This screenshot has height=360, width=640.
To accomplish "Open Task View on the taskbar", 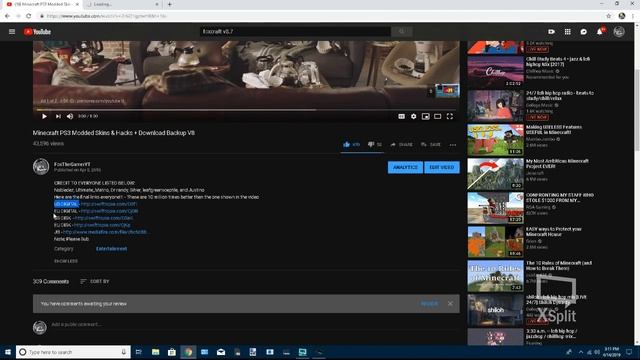I will tap(139, 352).
